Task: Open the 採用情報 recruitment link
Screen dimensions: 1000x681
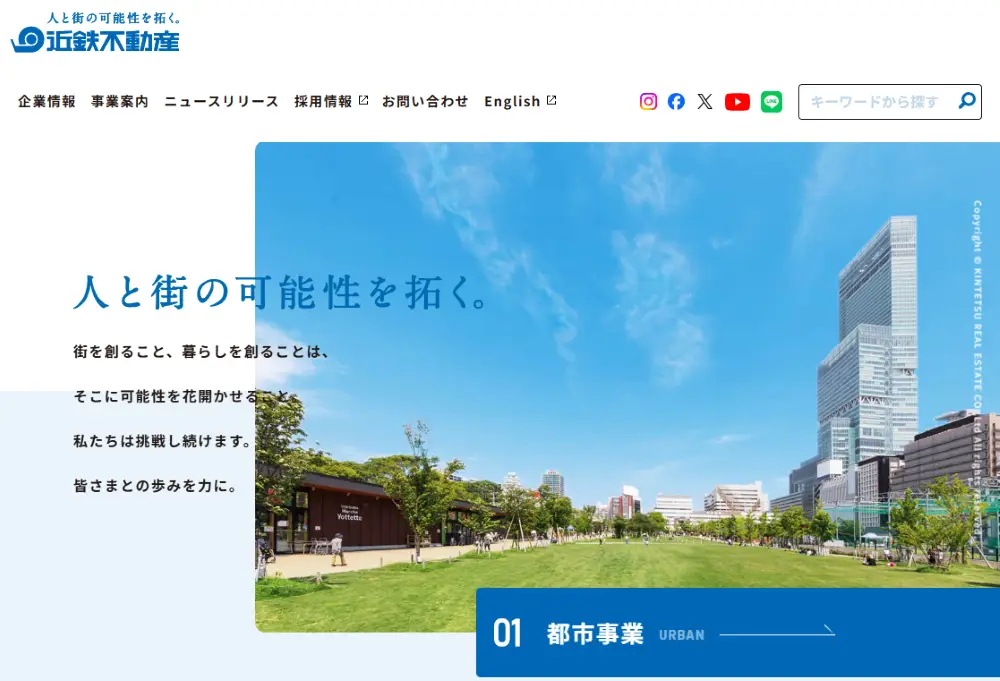Action: 323,101
